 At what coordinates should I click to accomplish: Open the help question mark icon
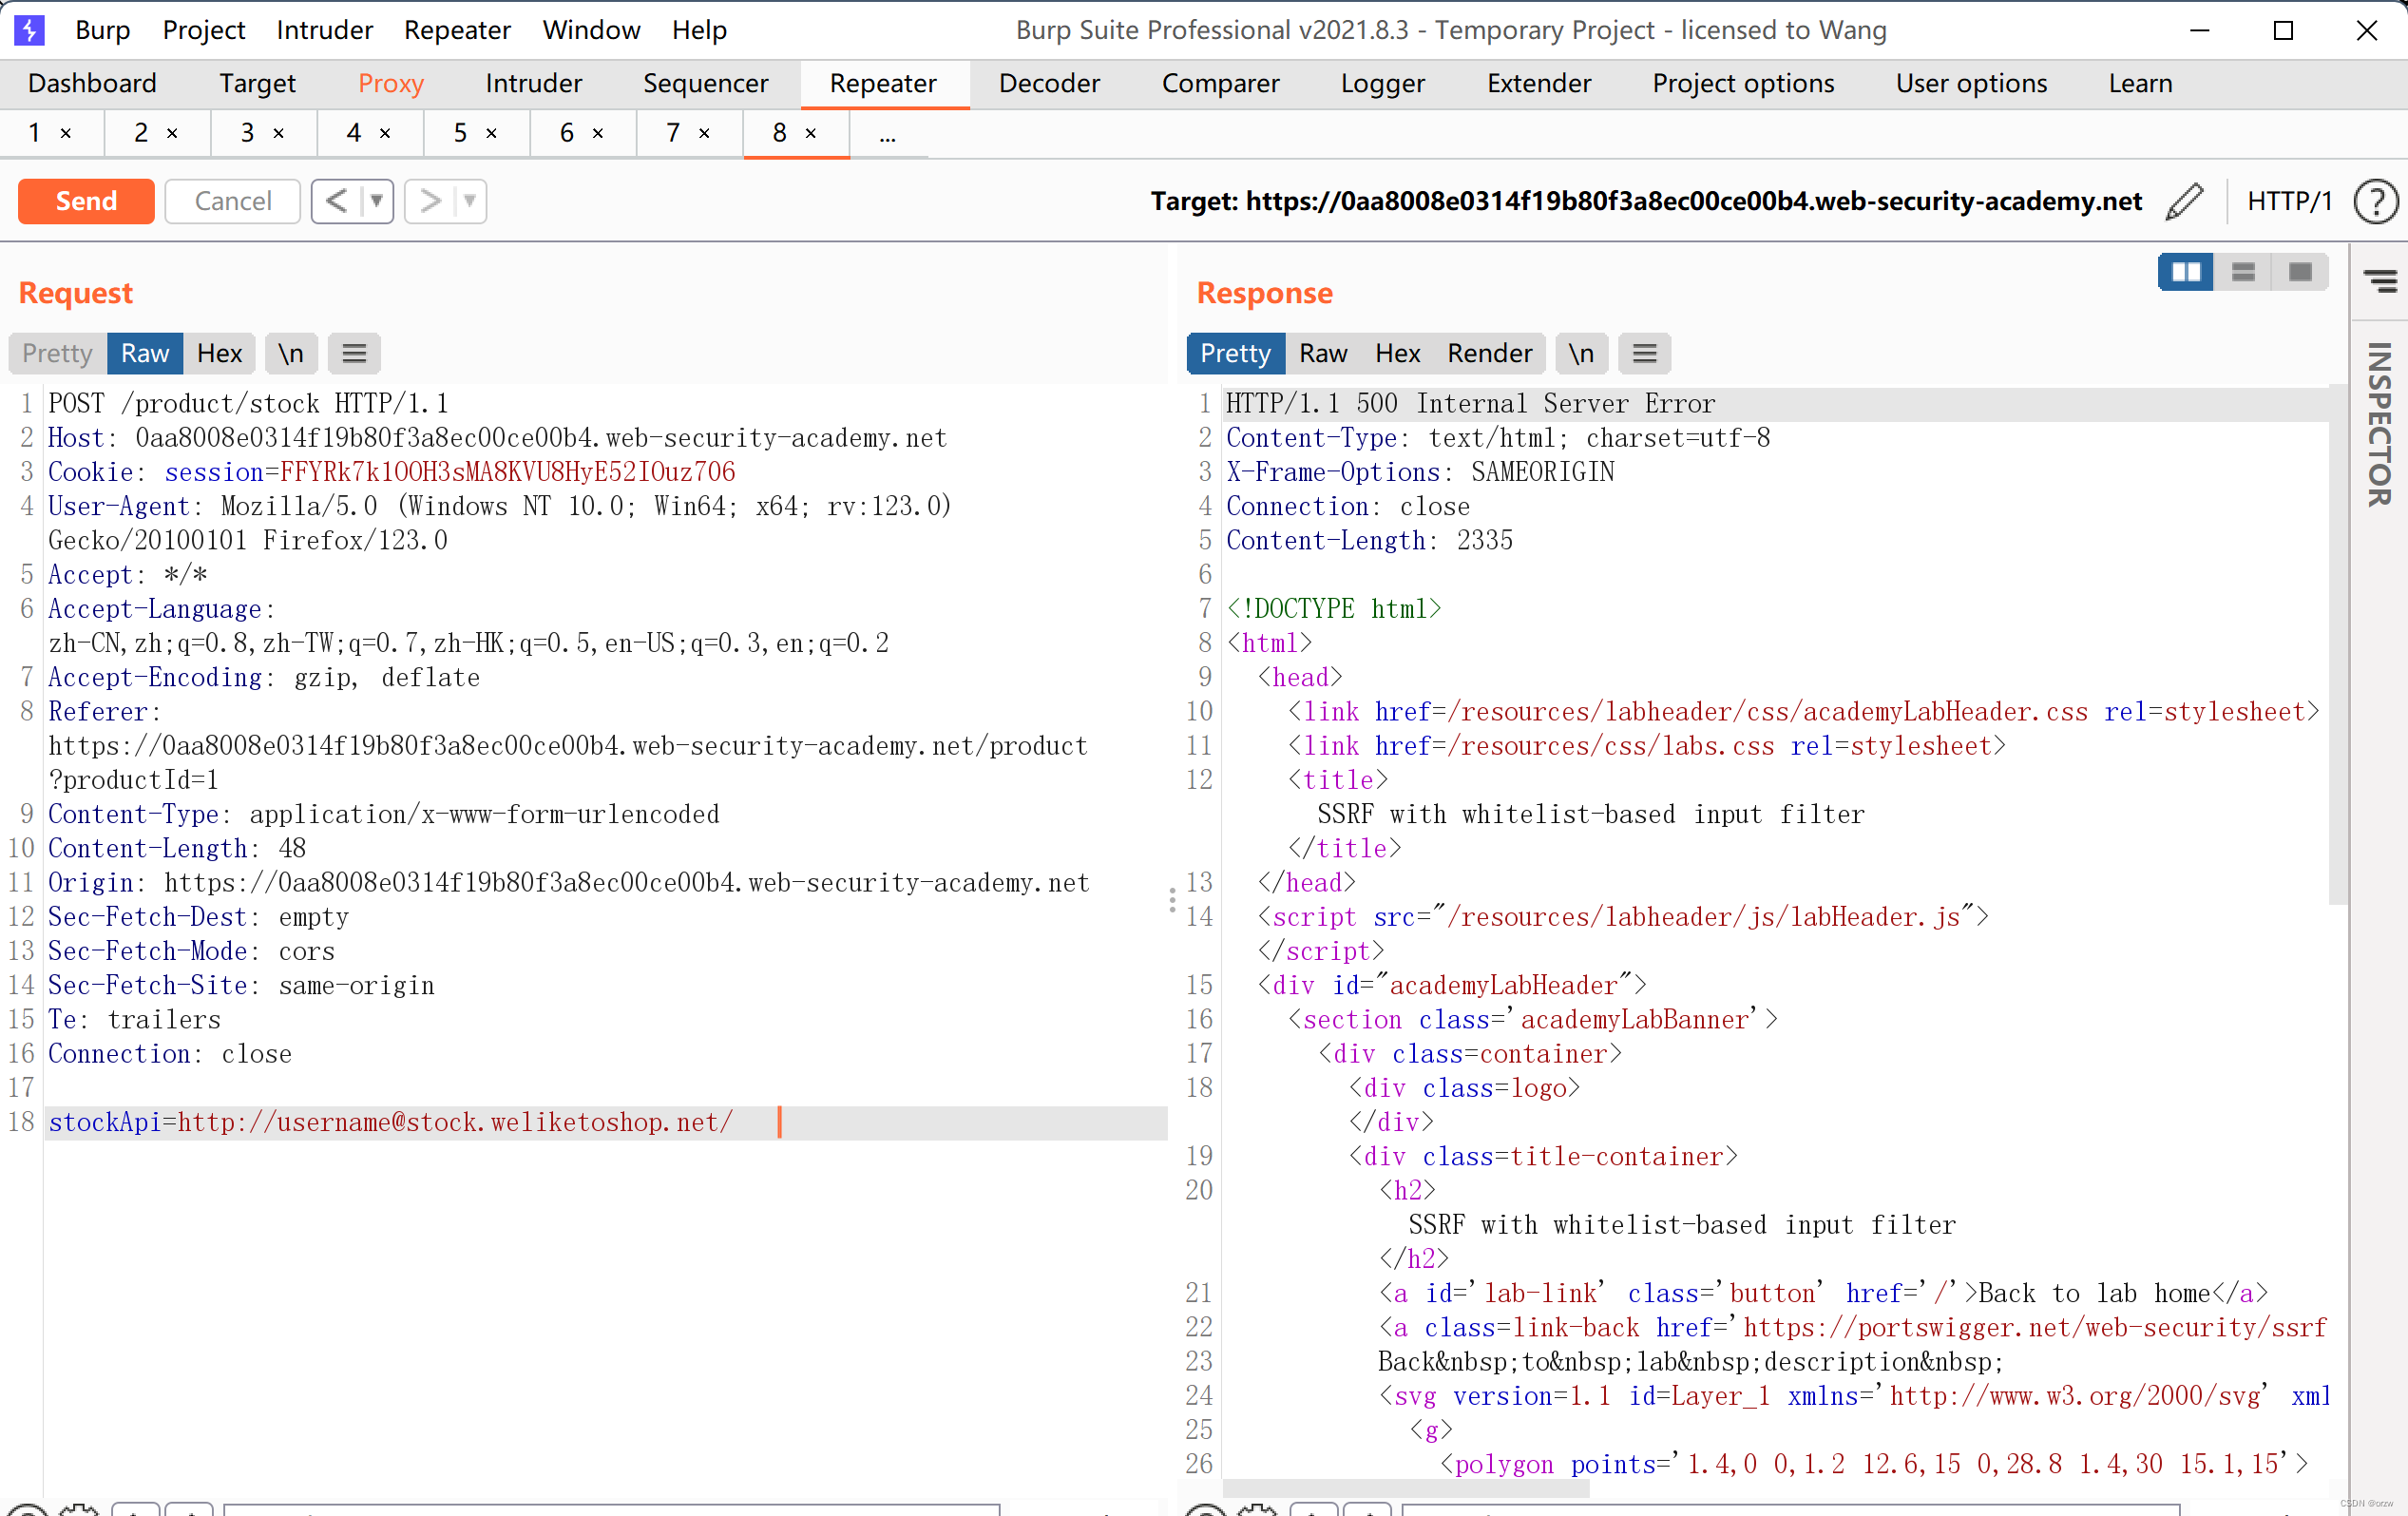[2375, 201]
